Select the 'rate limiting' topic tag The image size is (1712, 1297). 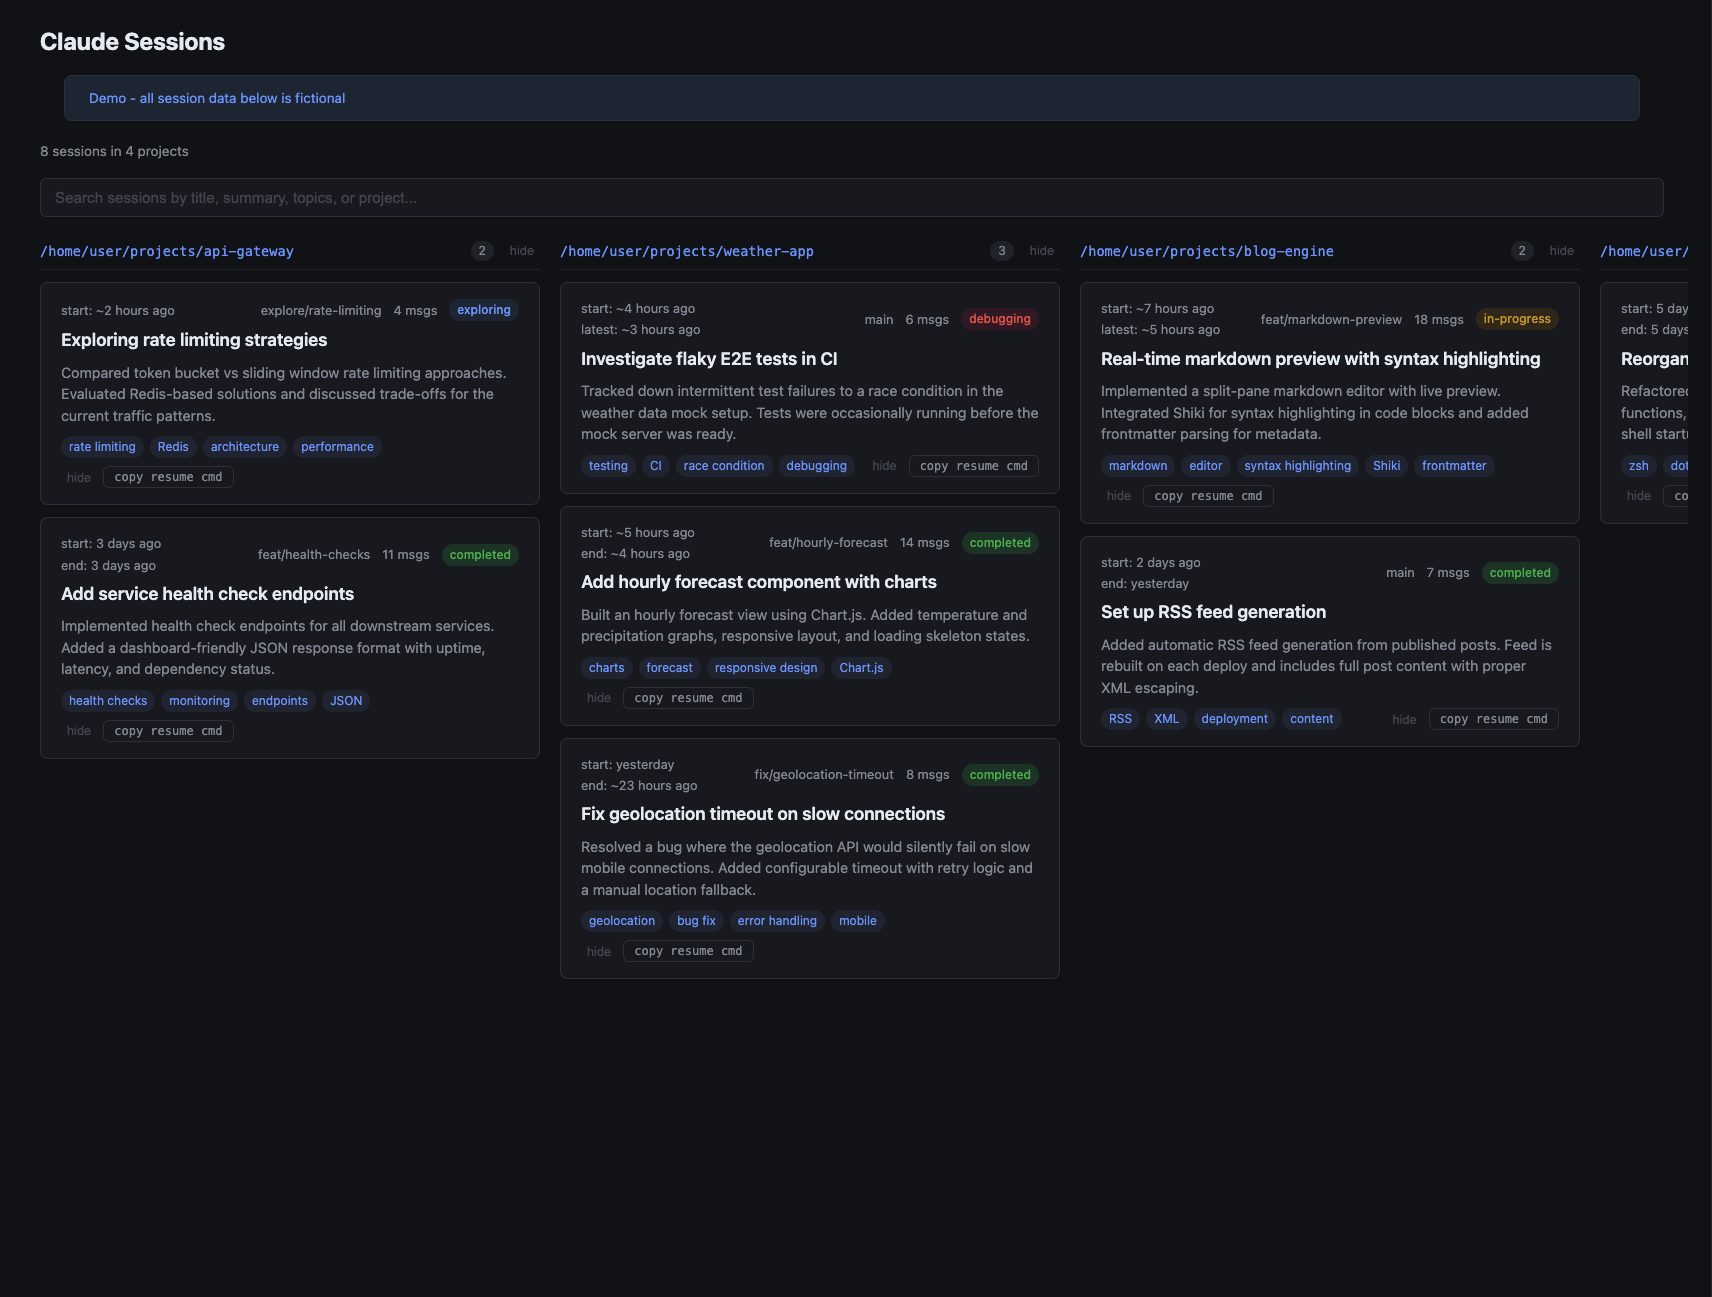coord(102,447)
